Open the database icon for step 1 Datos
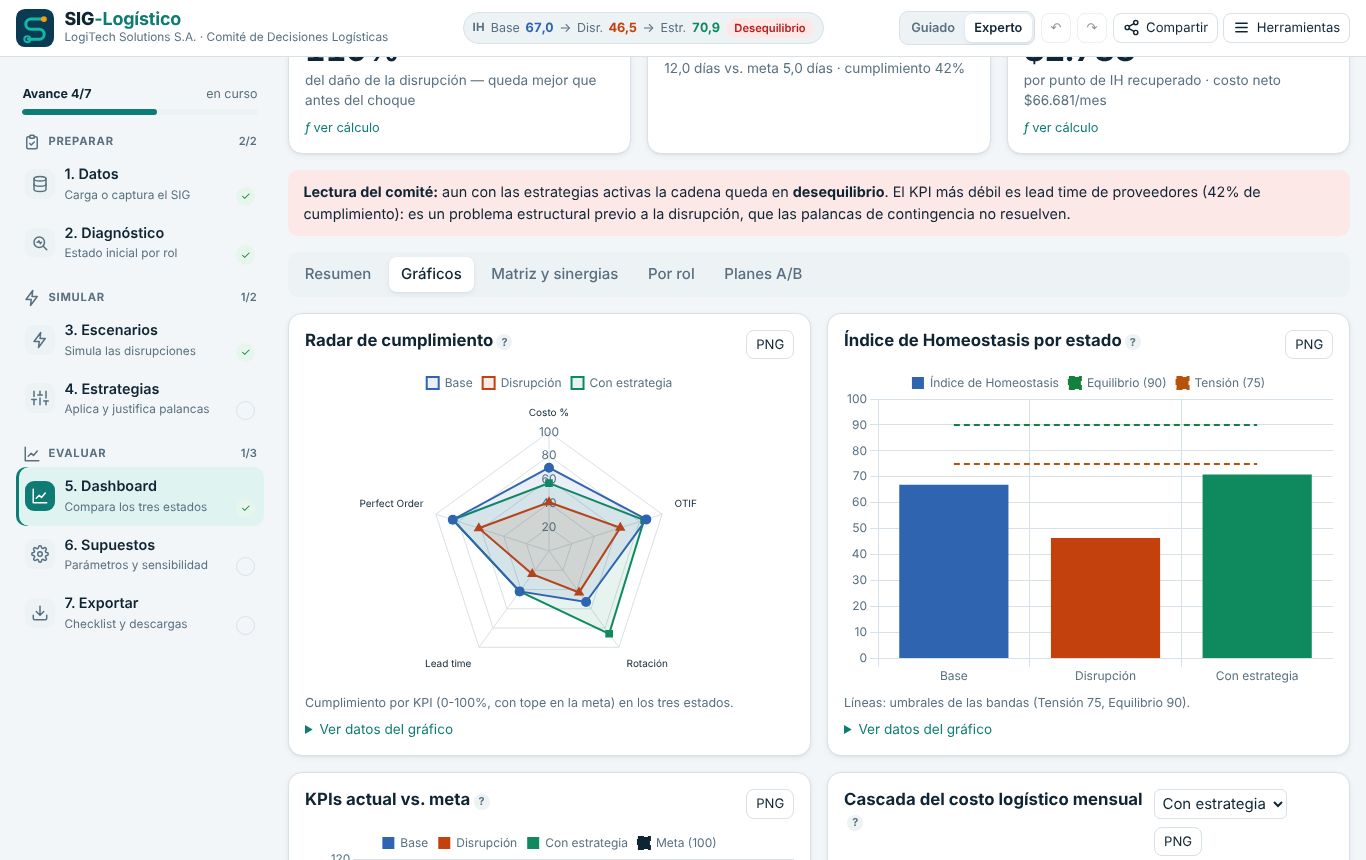 40,184
